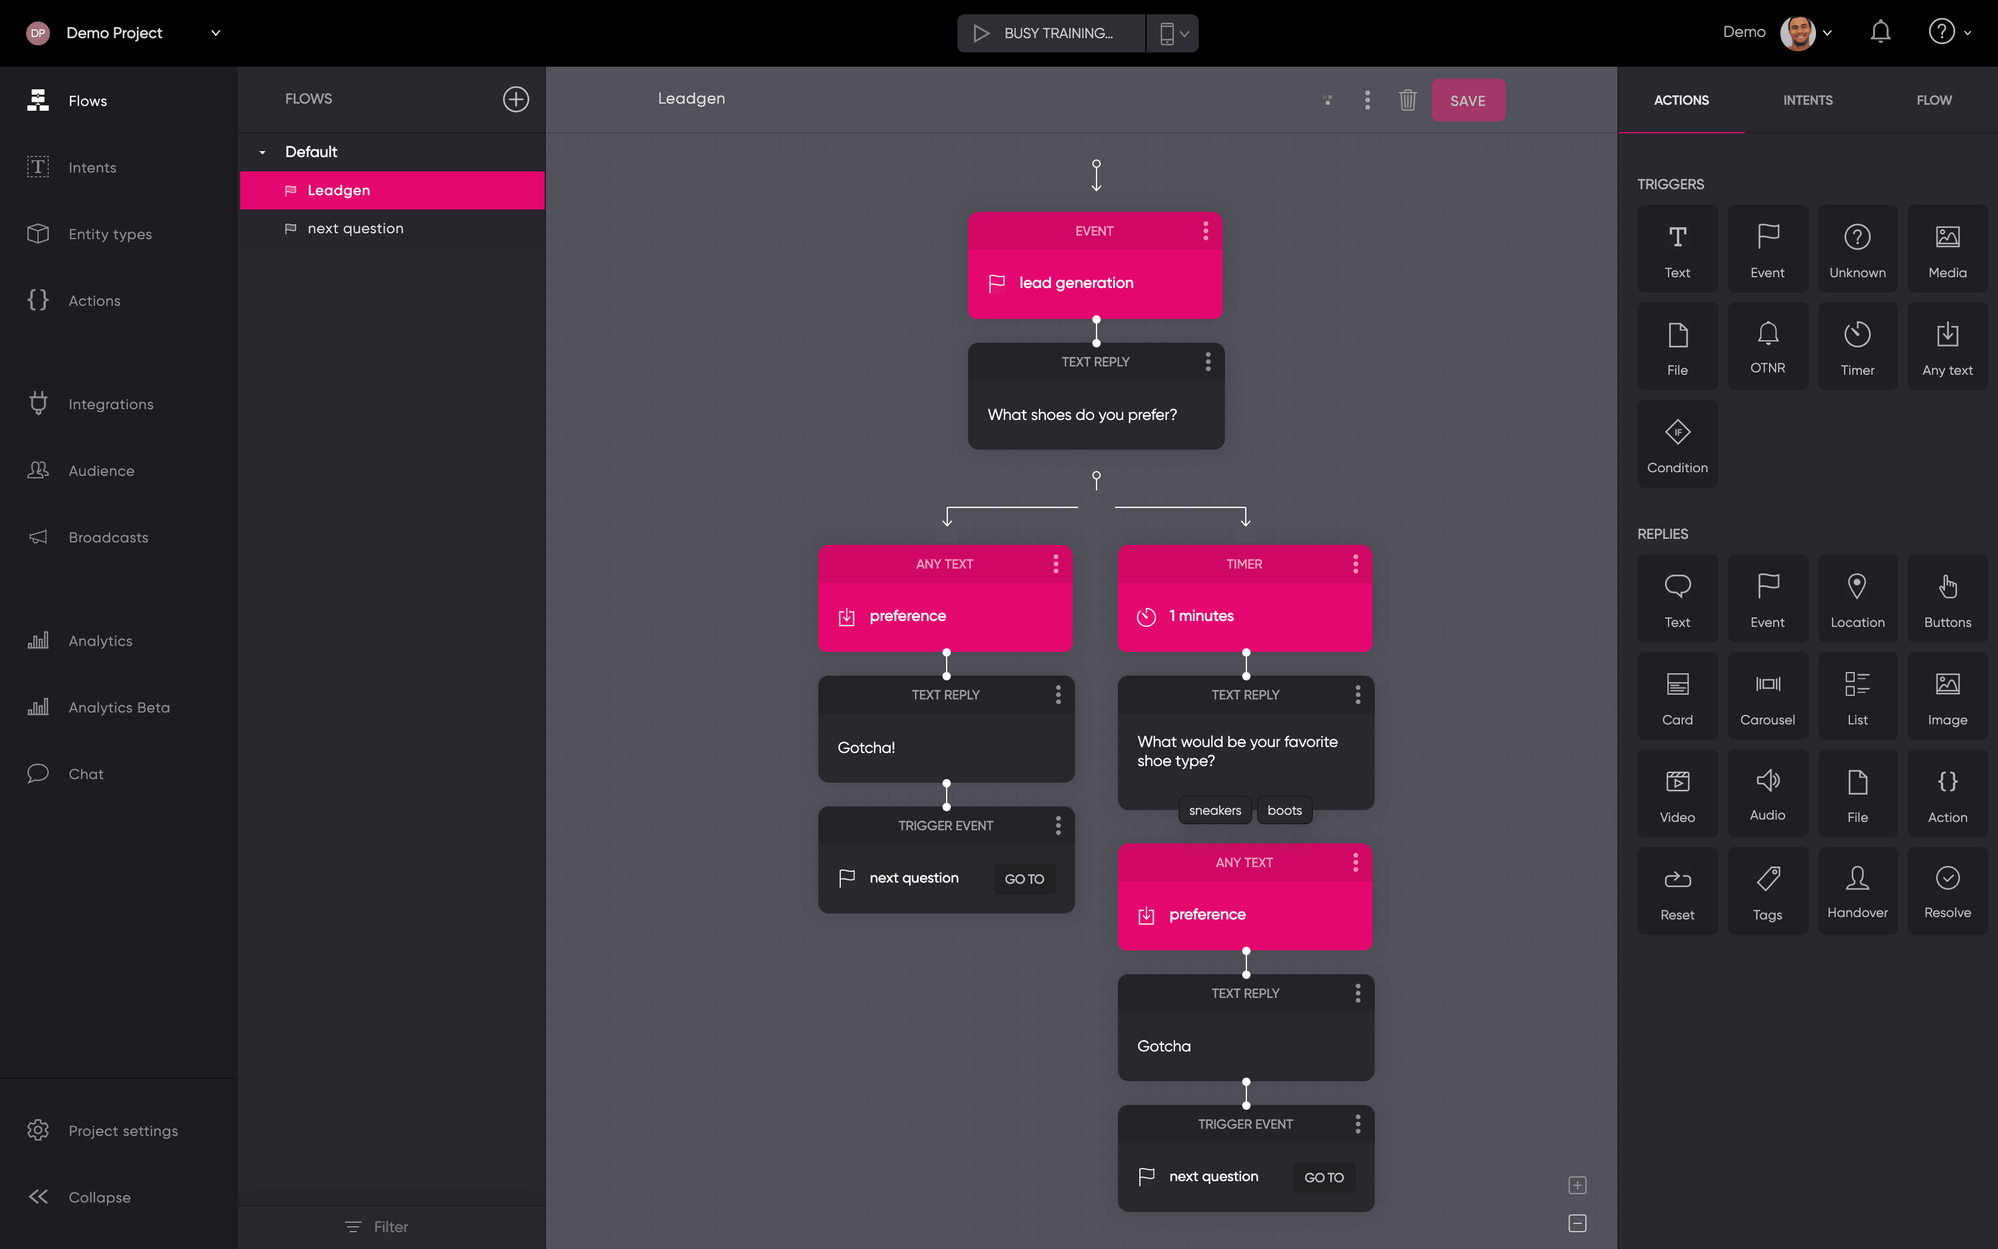Zoom in the canvas

(x=1577, y=1185)
